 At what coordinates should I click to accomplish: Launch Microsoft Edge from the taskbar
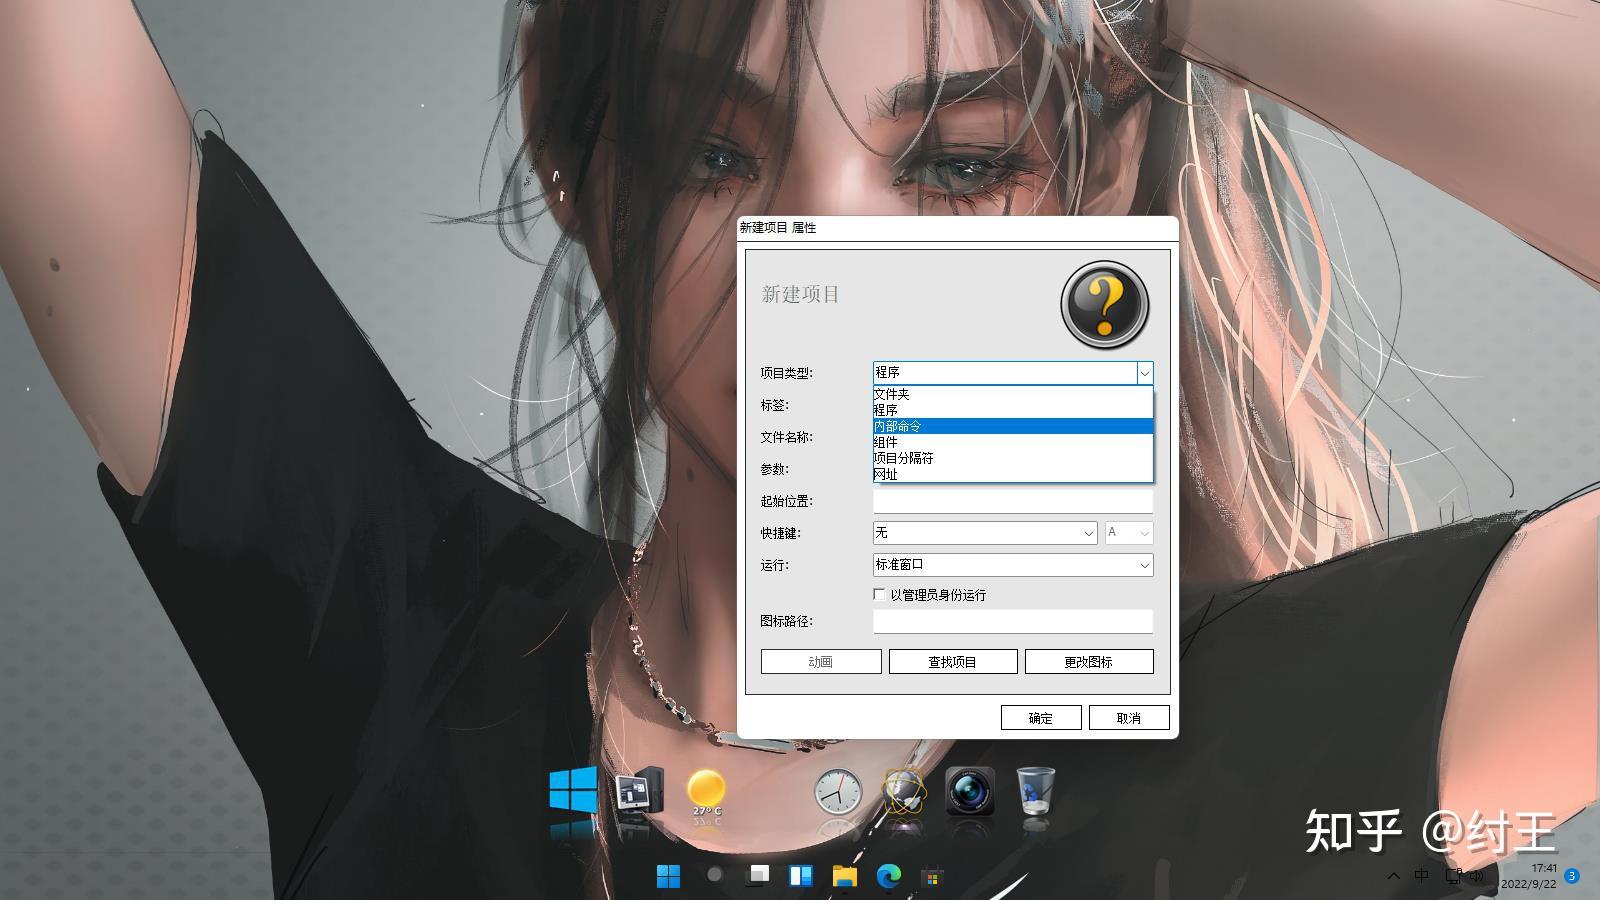click(x=888, y=876)
